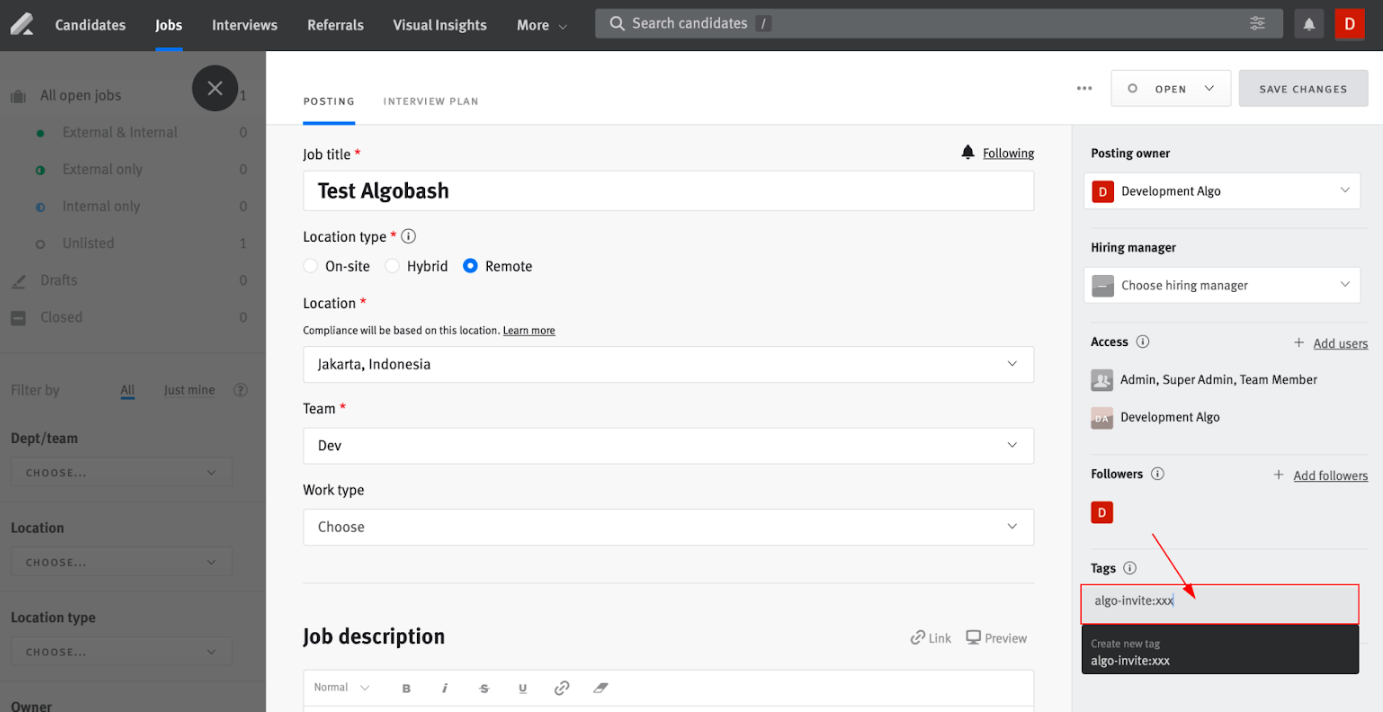This screenshot has height=712, width=1383.
Task: Open the Visual Insights menu item
Action: pos(439,24)
